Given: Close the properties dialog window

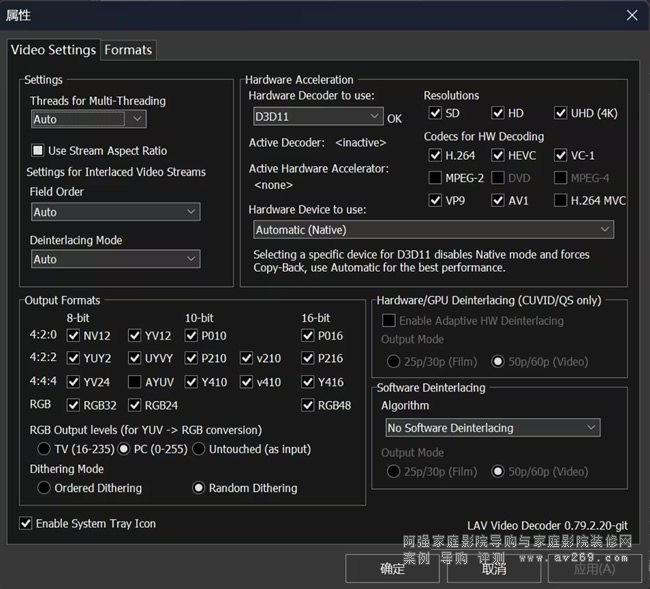Looking at the screenshot, I should coord(631,15).
